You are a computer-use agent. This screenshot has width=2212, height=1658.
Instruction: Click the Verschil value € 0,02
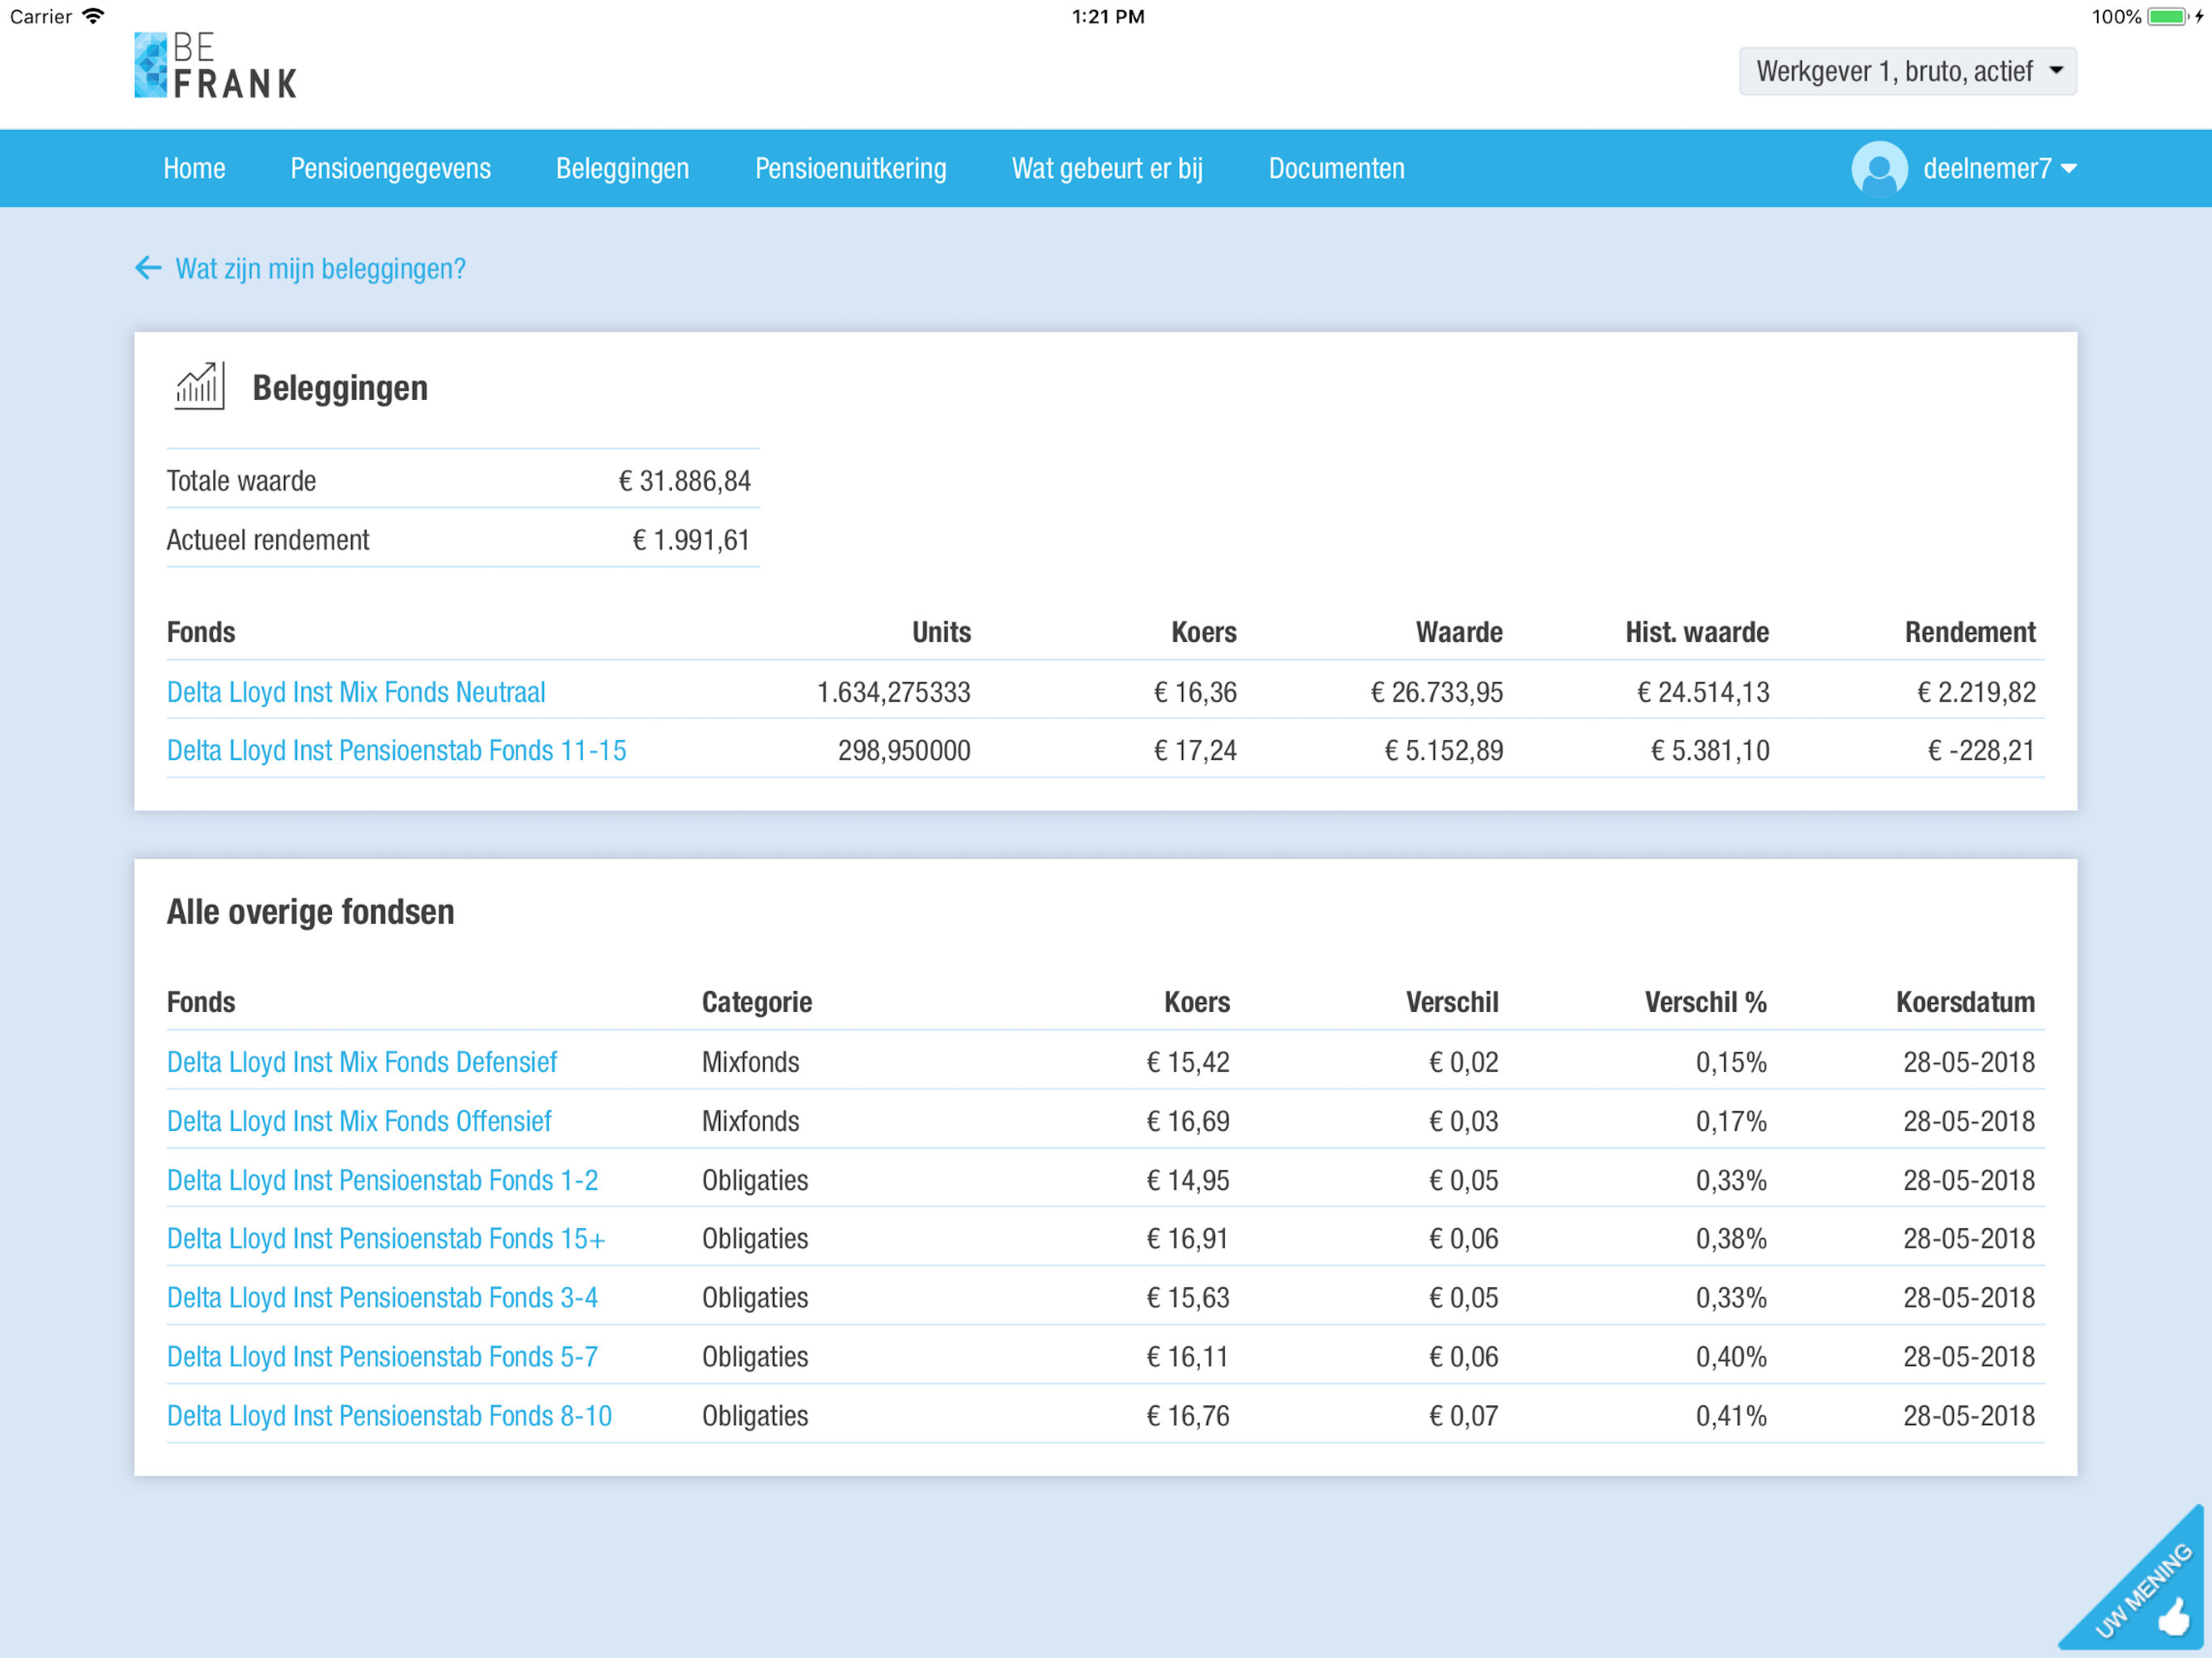click(x=1464, y=1062)
